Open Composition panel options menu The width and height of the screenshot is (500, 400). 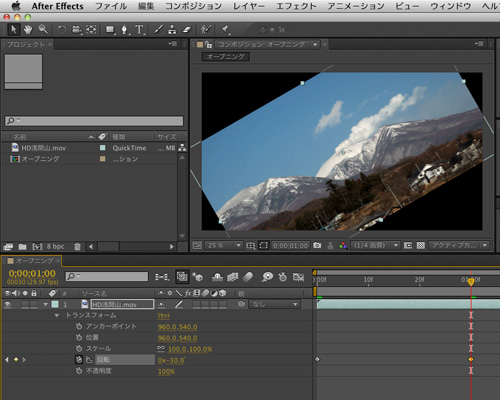click(479, 44)
